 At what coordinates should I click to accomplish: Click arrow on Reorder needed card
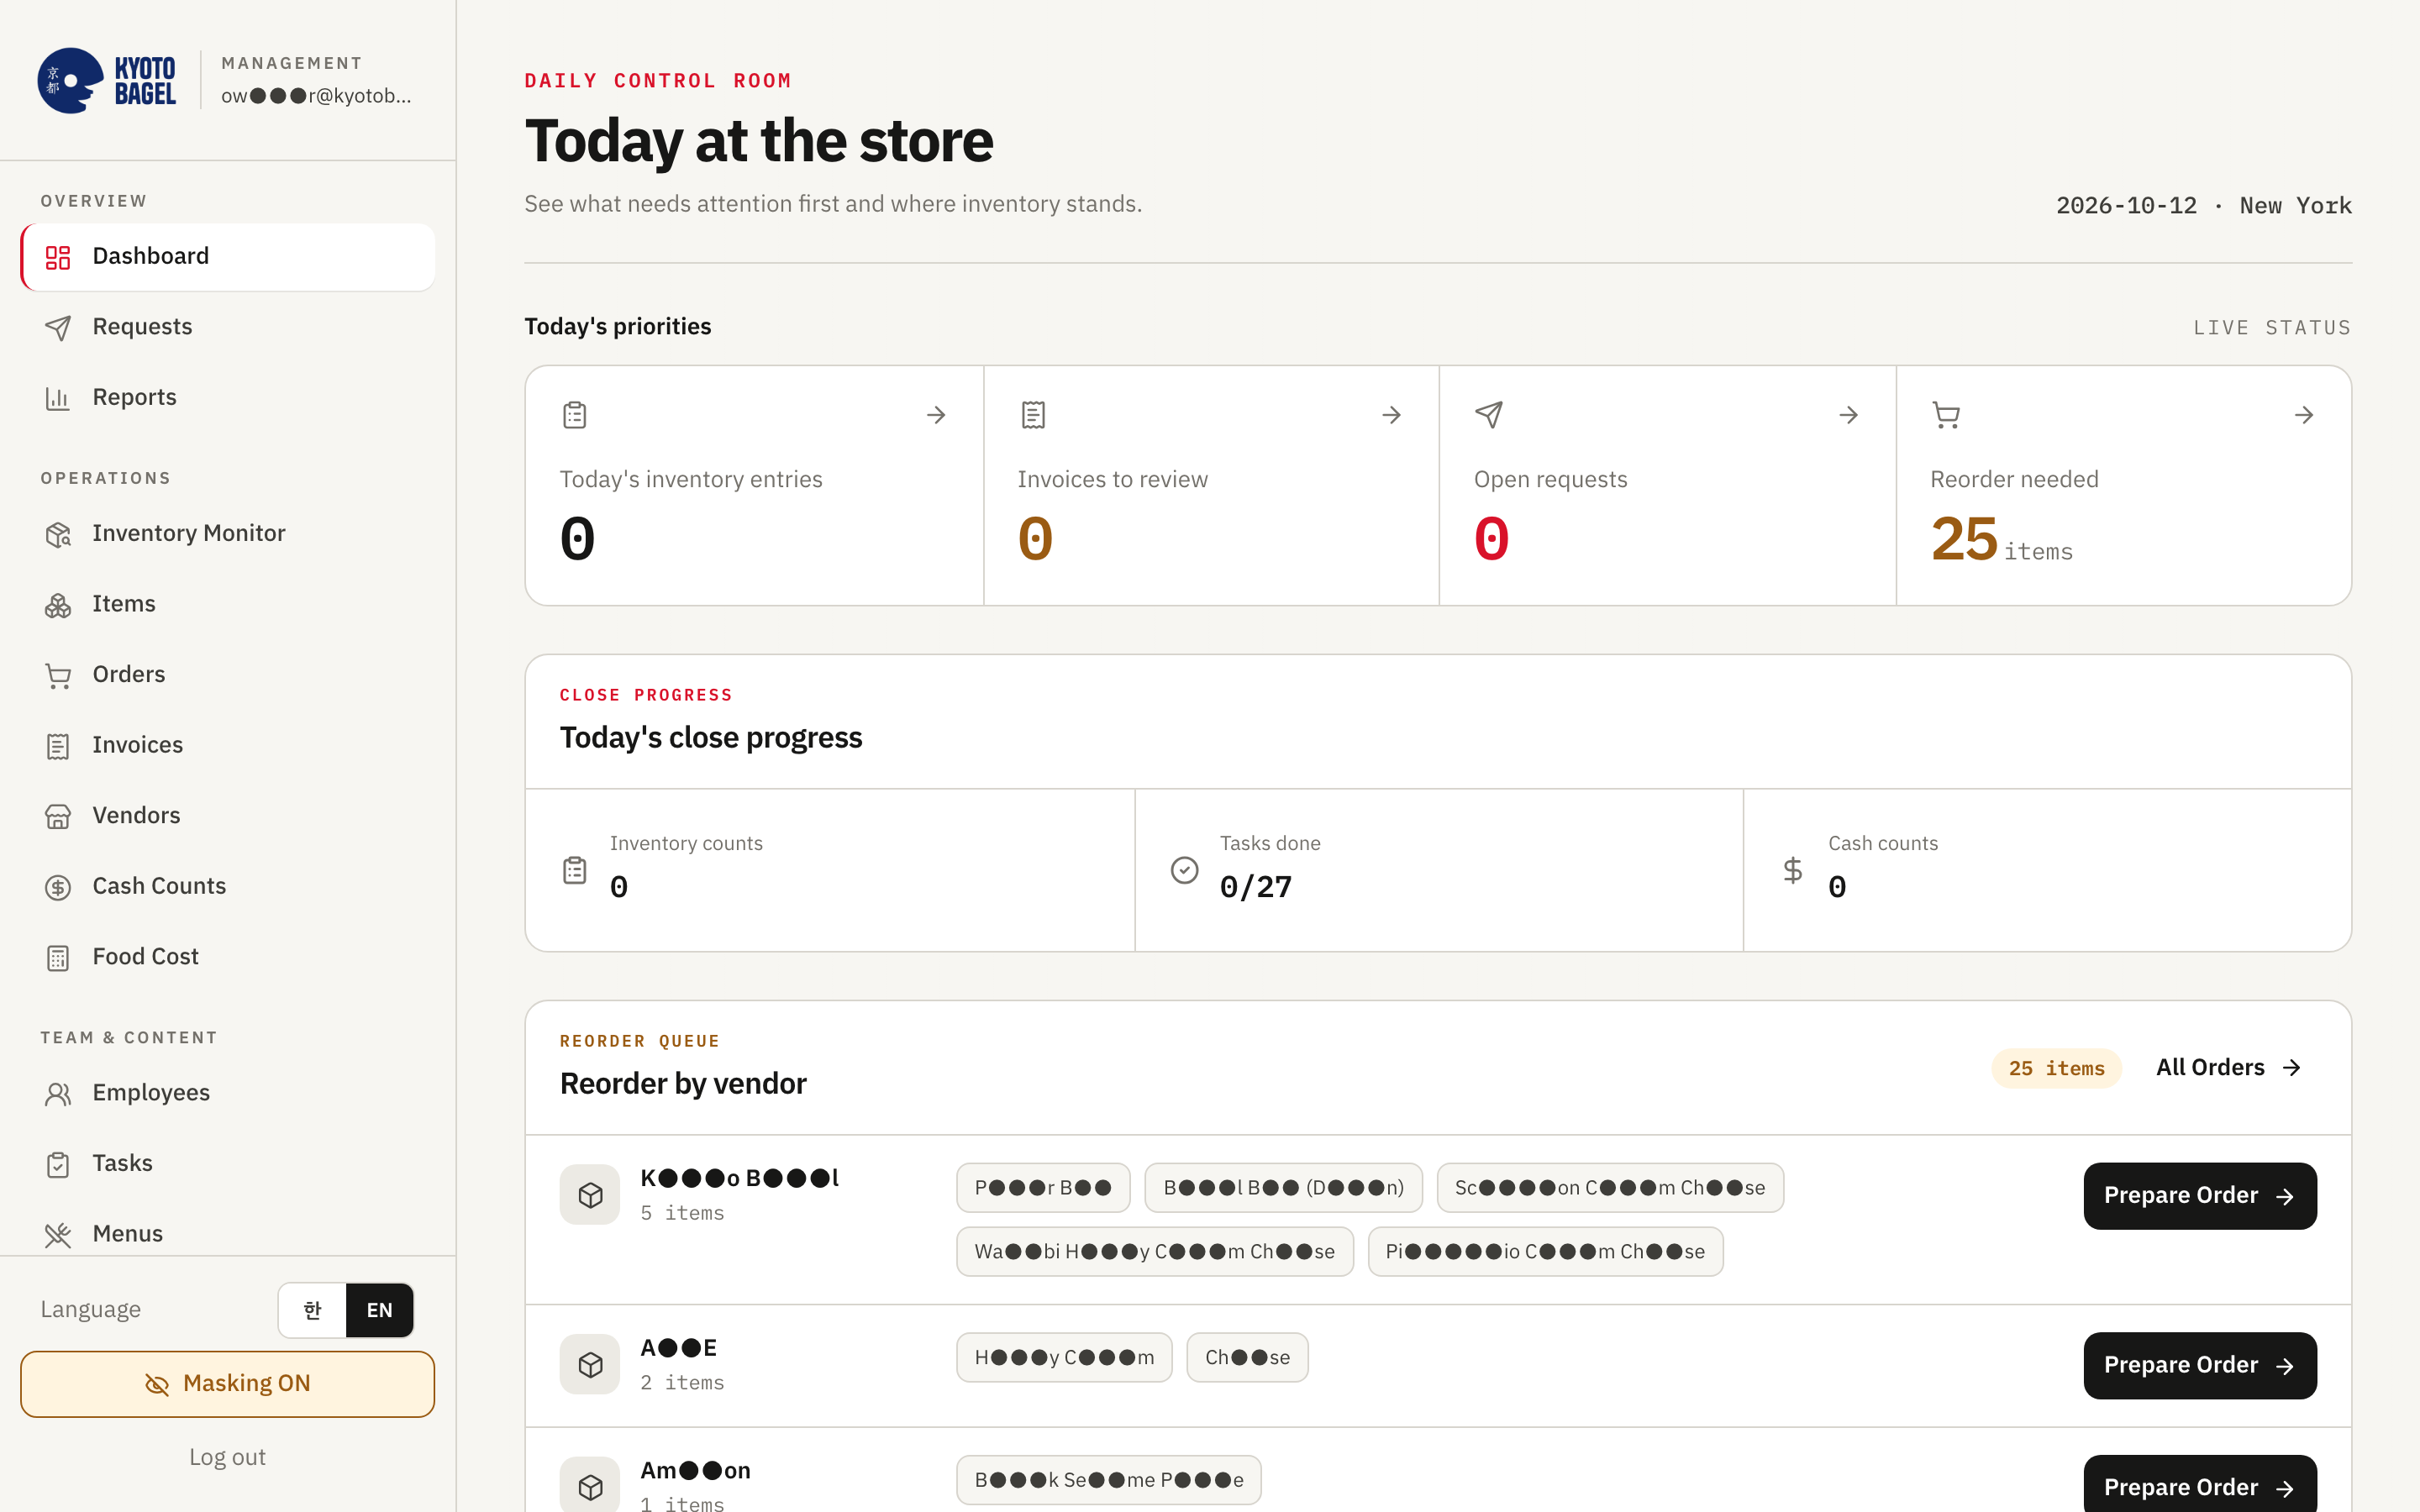coord(2304,415)
